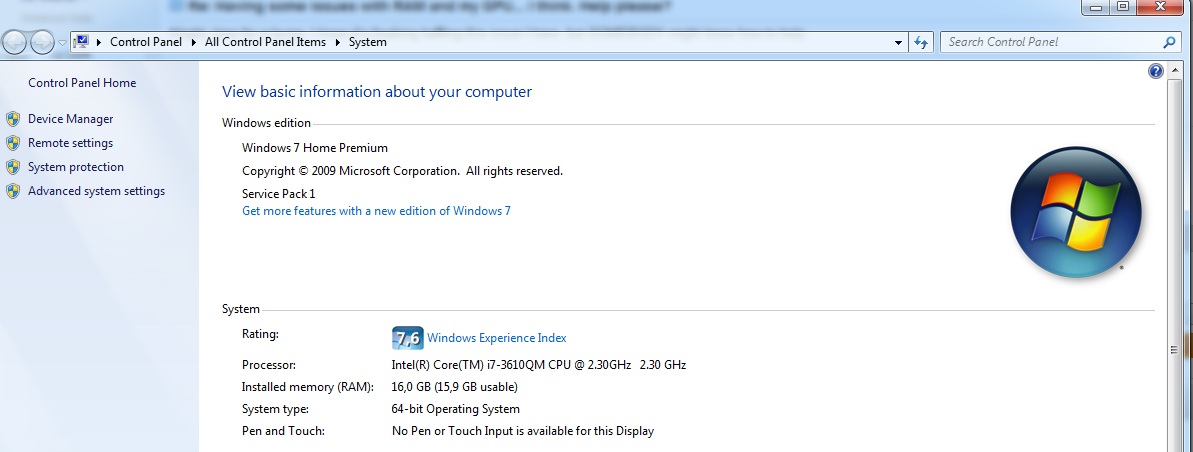The image size is (1193, 452).
Task: Click the shield icon beside Advanced system settings
Action: click(x=13, y=191)
